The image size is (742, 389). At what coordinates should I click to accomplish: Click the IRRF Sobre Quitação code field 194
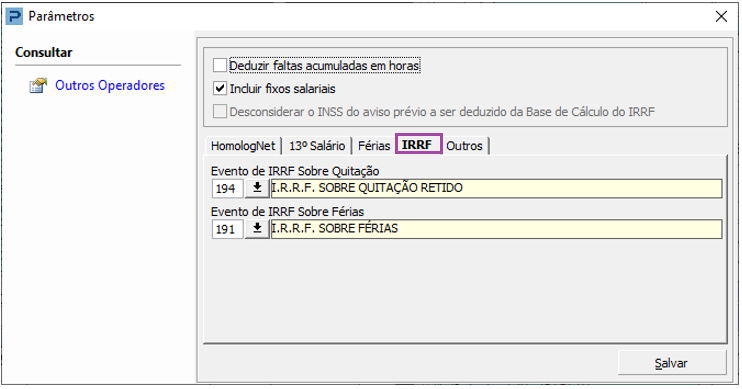pos(227,188)
